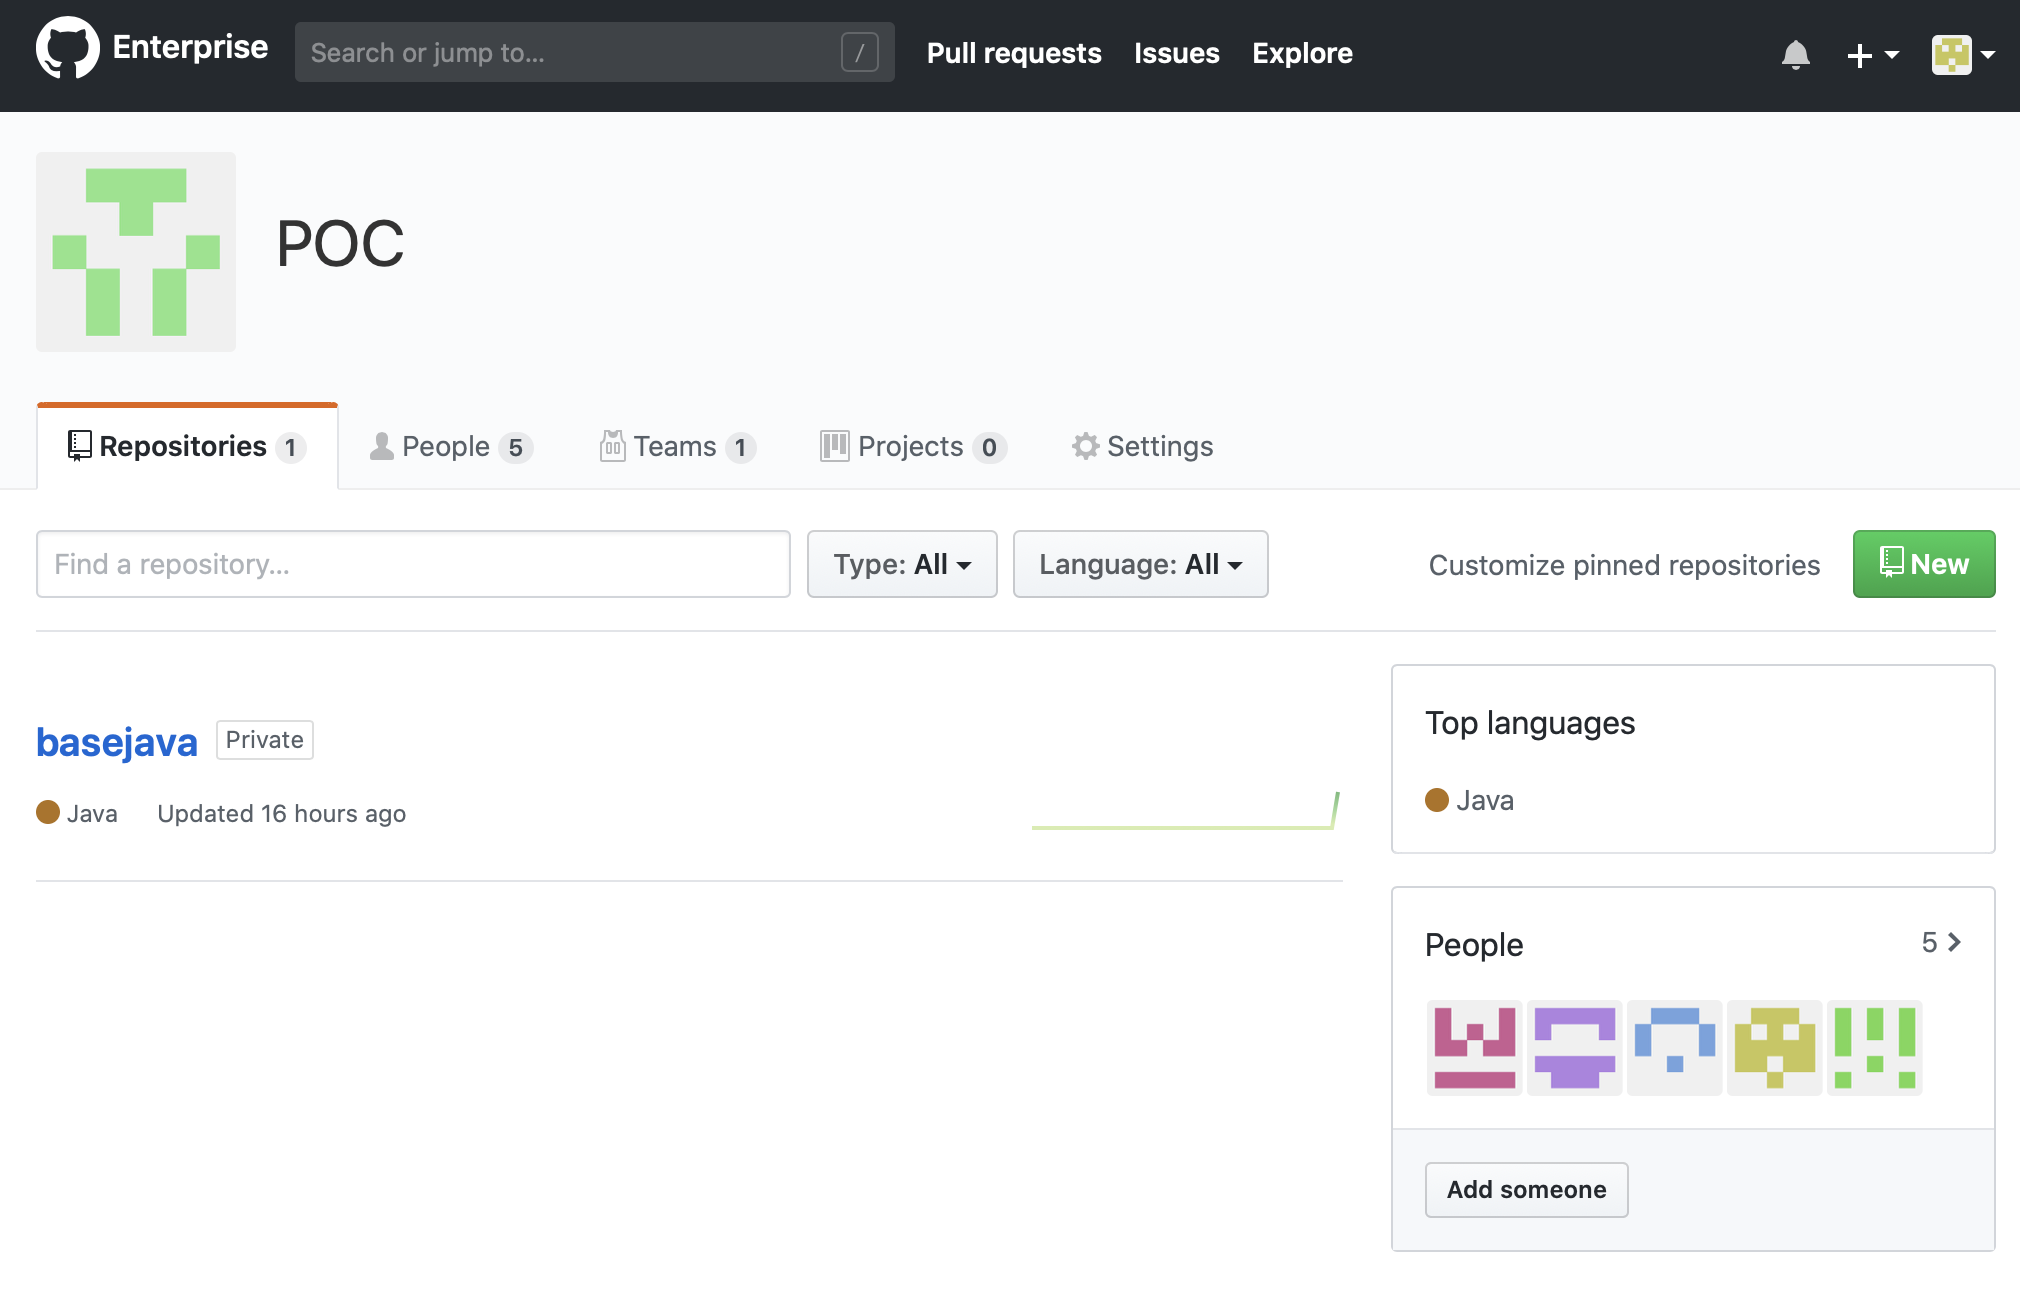Expand the Type: All filter dropdown

tap(902, 564)
